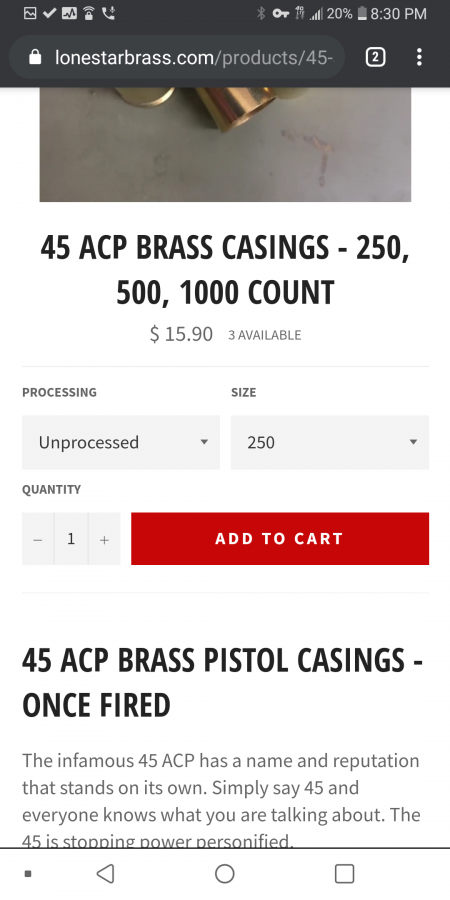Screen dimensions: 450x900
Task: Open Chrome three-dot overflow menu
Action: coord(420,57)
